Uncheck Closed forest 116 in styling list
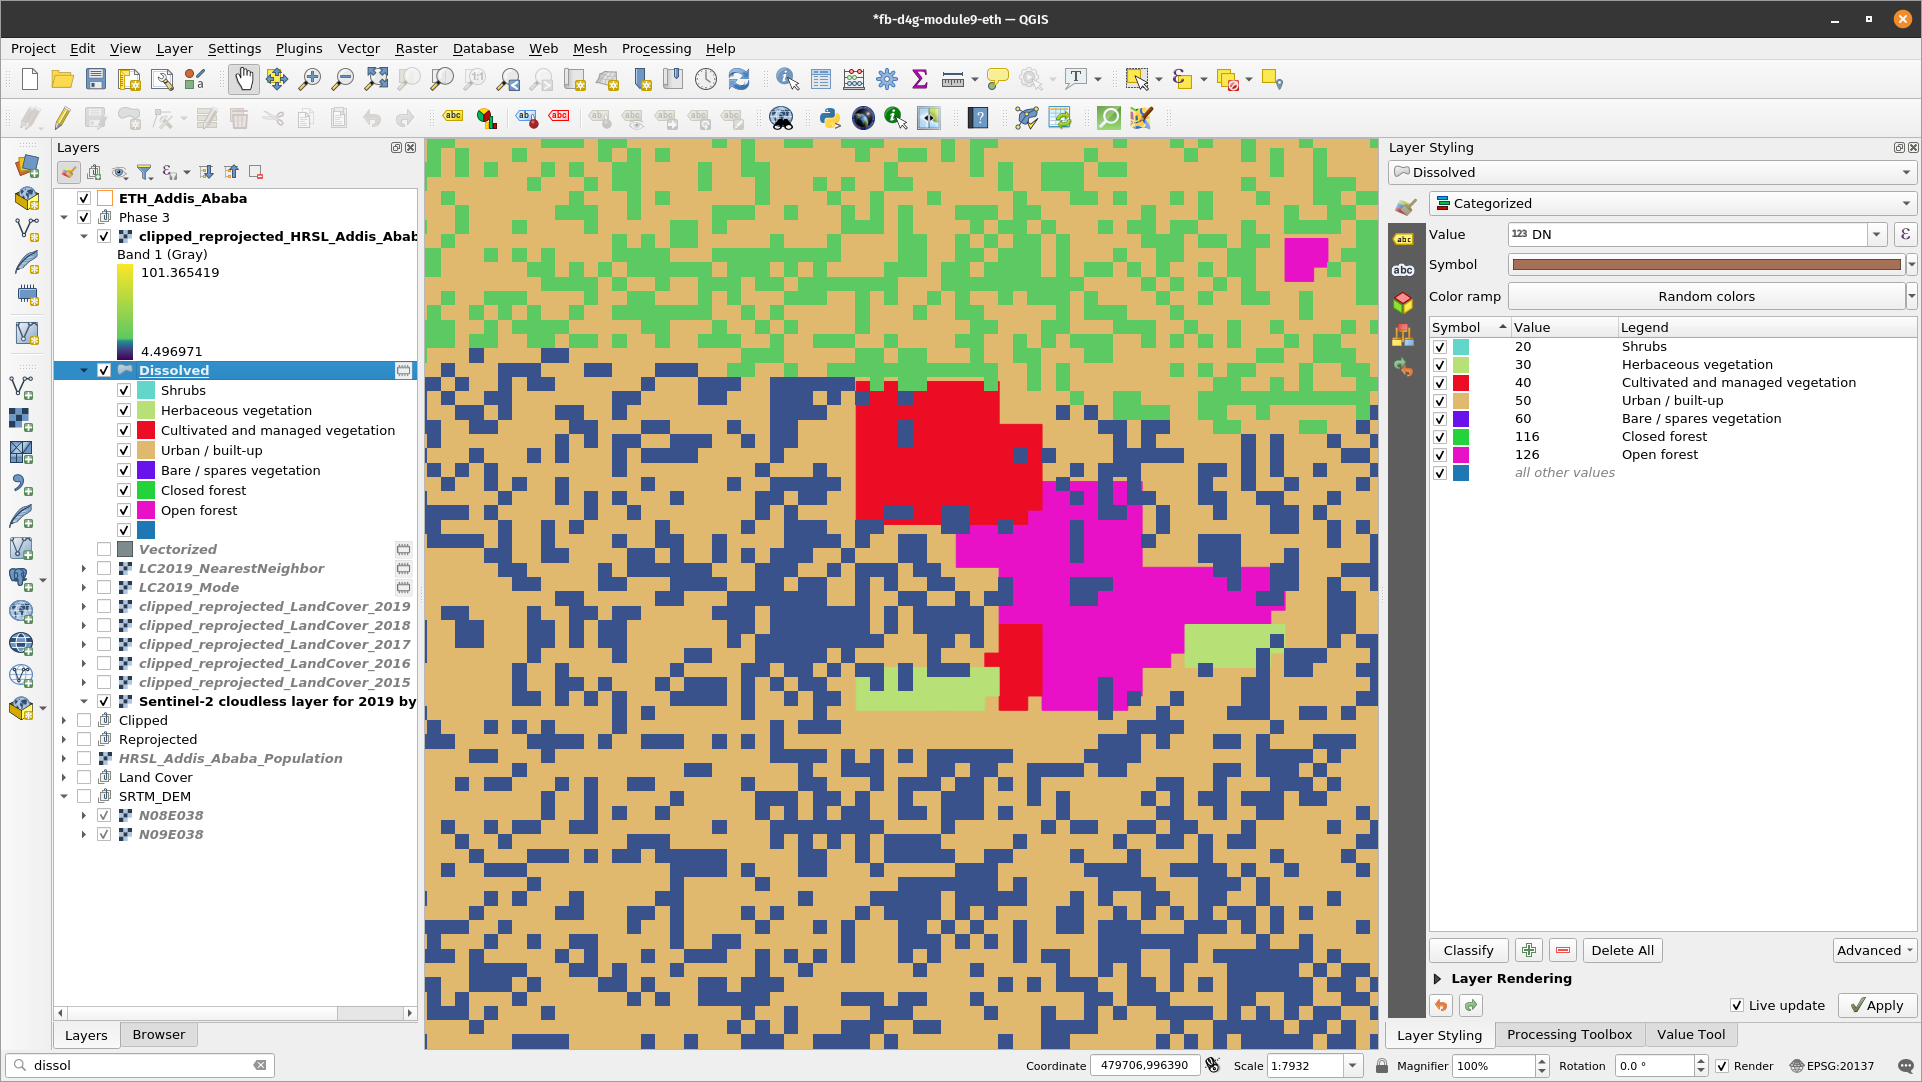The image size is (1922, 1082). pyautogui.click(x=1440, y=437)
